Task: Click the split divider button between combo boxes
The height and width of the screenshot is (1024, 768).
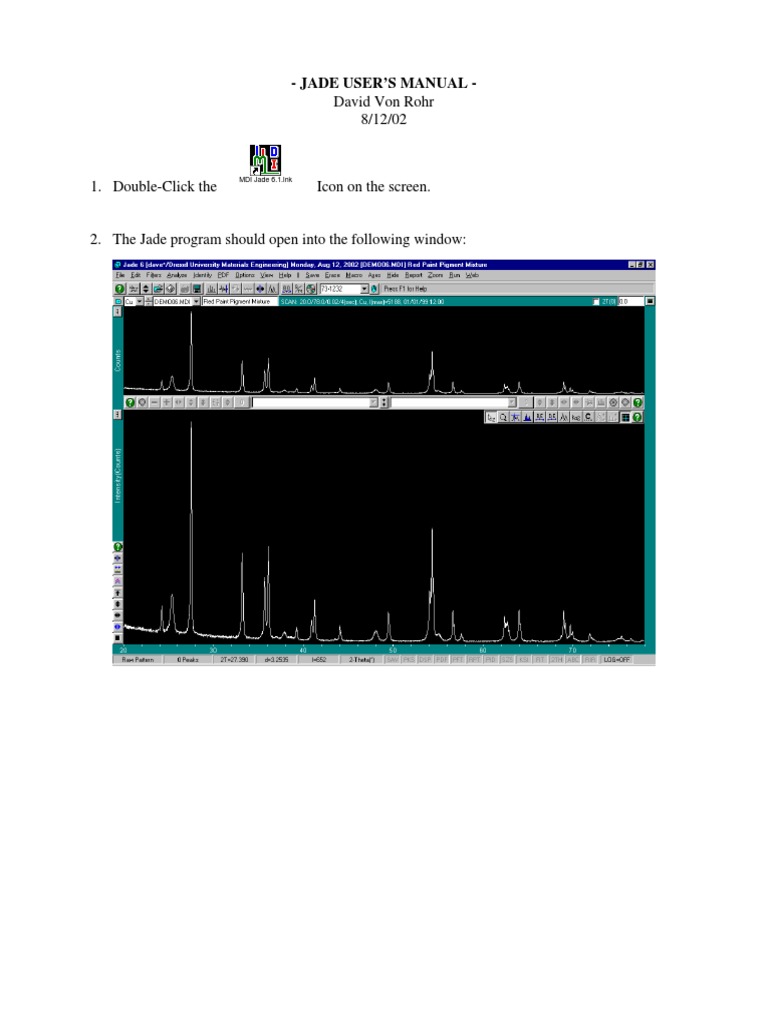Action: pos(385,402)
